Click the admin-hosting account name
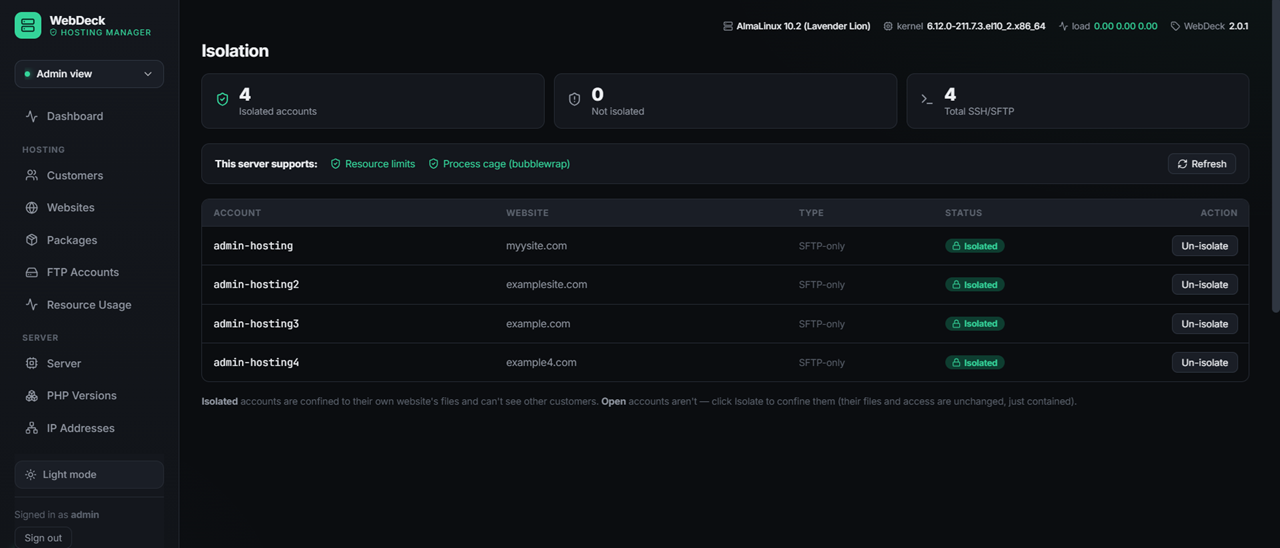1280x548 pixels. click(253, 246)
